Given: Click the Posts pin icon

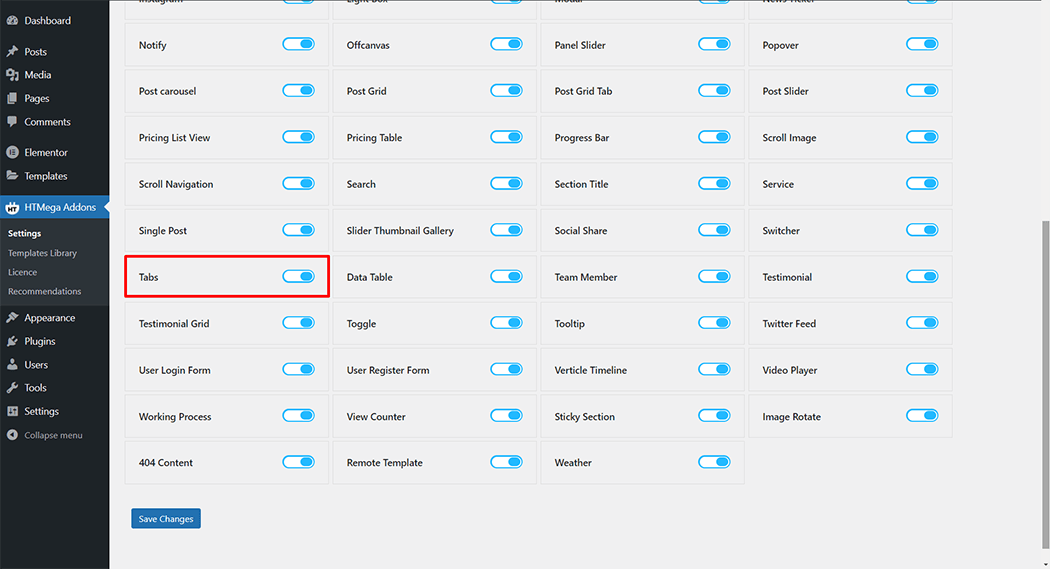Looking at the screenshot, I should click(x=12, y=52).
